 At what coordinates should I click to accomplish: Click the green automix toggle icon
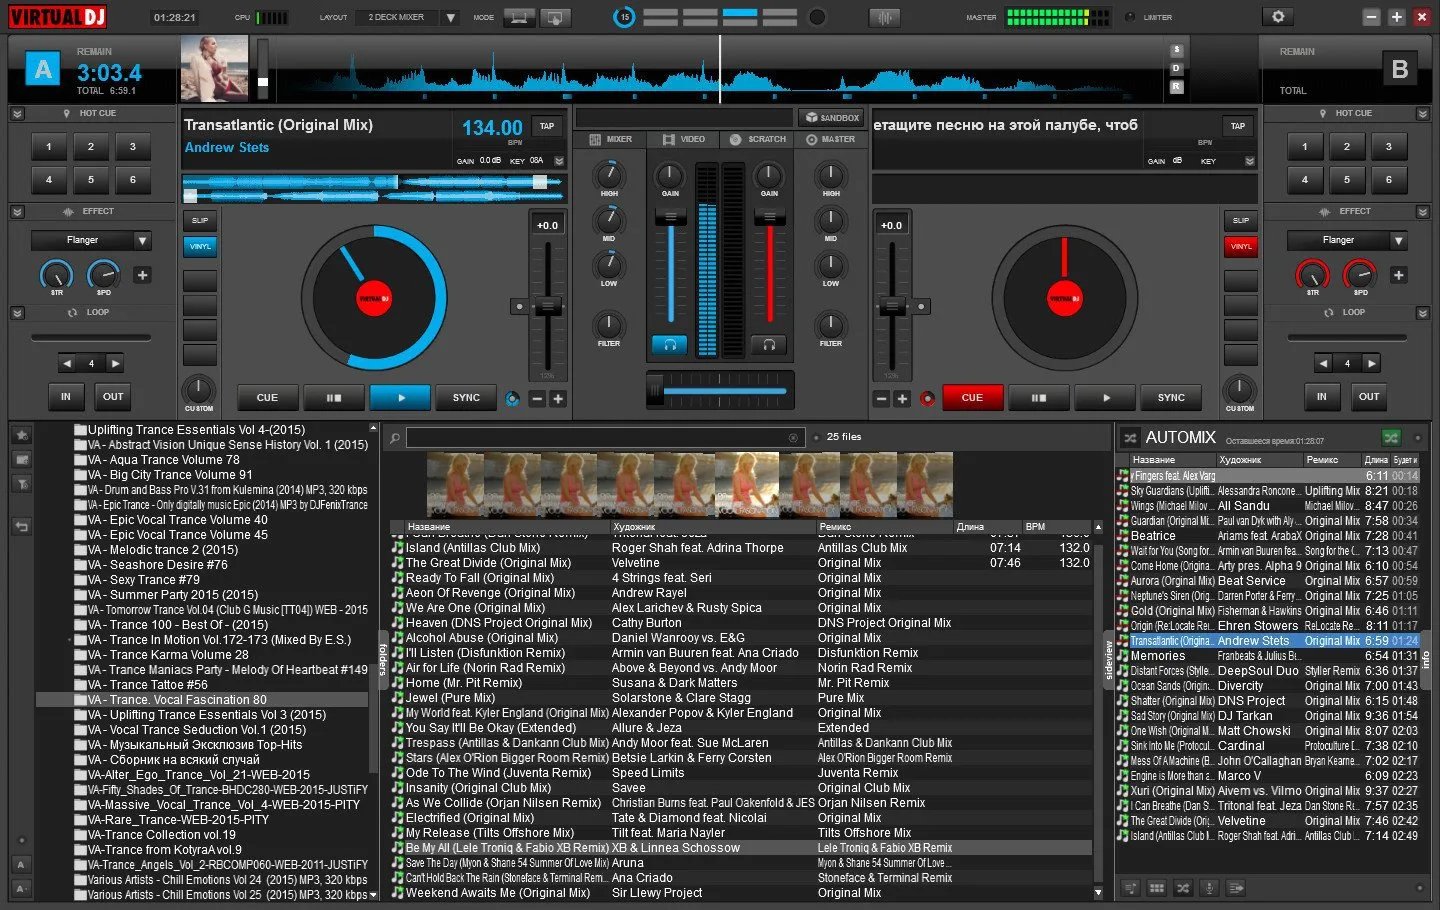pyautogui.click(x=1391, y=437)
